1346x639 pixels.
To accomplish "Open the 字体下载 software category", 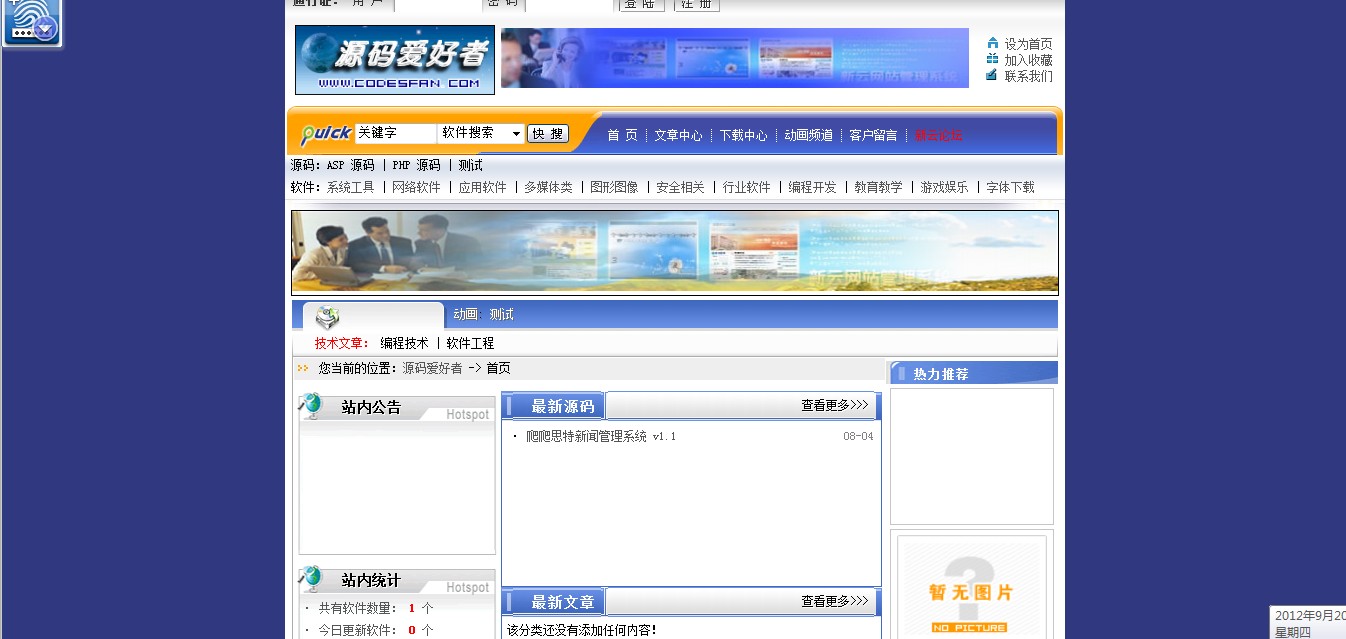I will point(1010,187).
